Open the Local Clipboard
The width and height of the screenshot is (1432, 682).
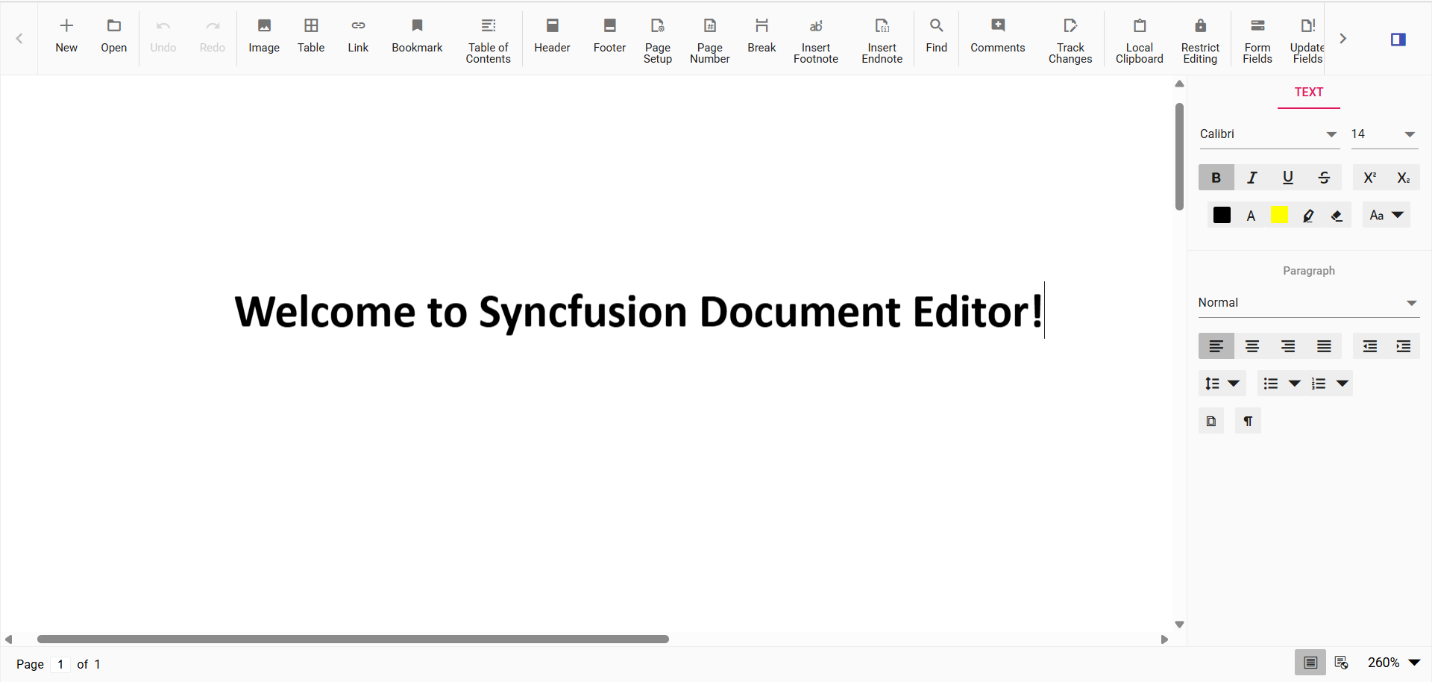click(x=1139, y=40)
